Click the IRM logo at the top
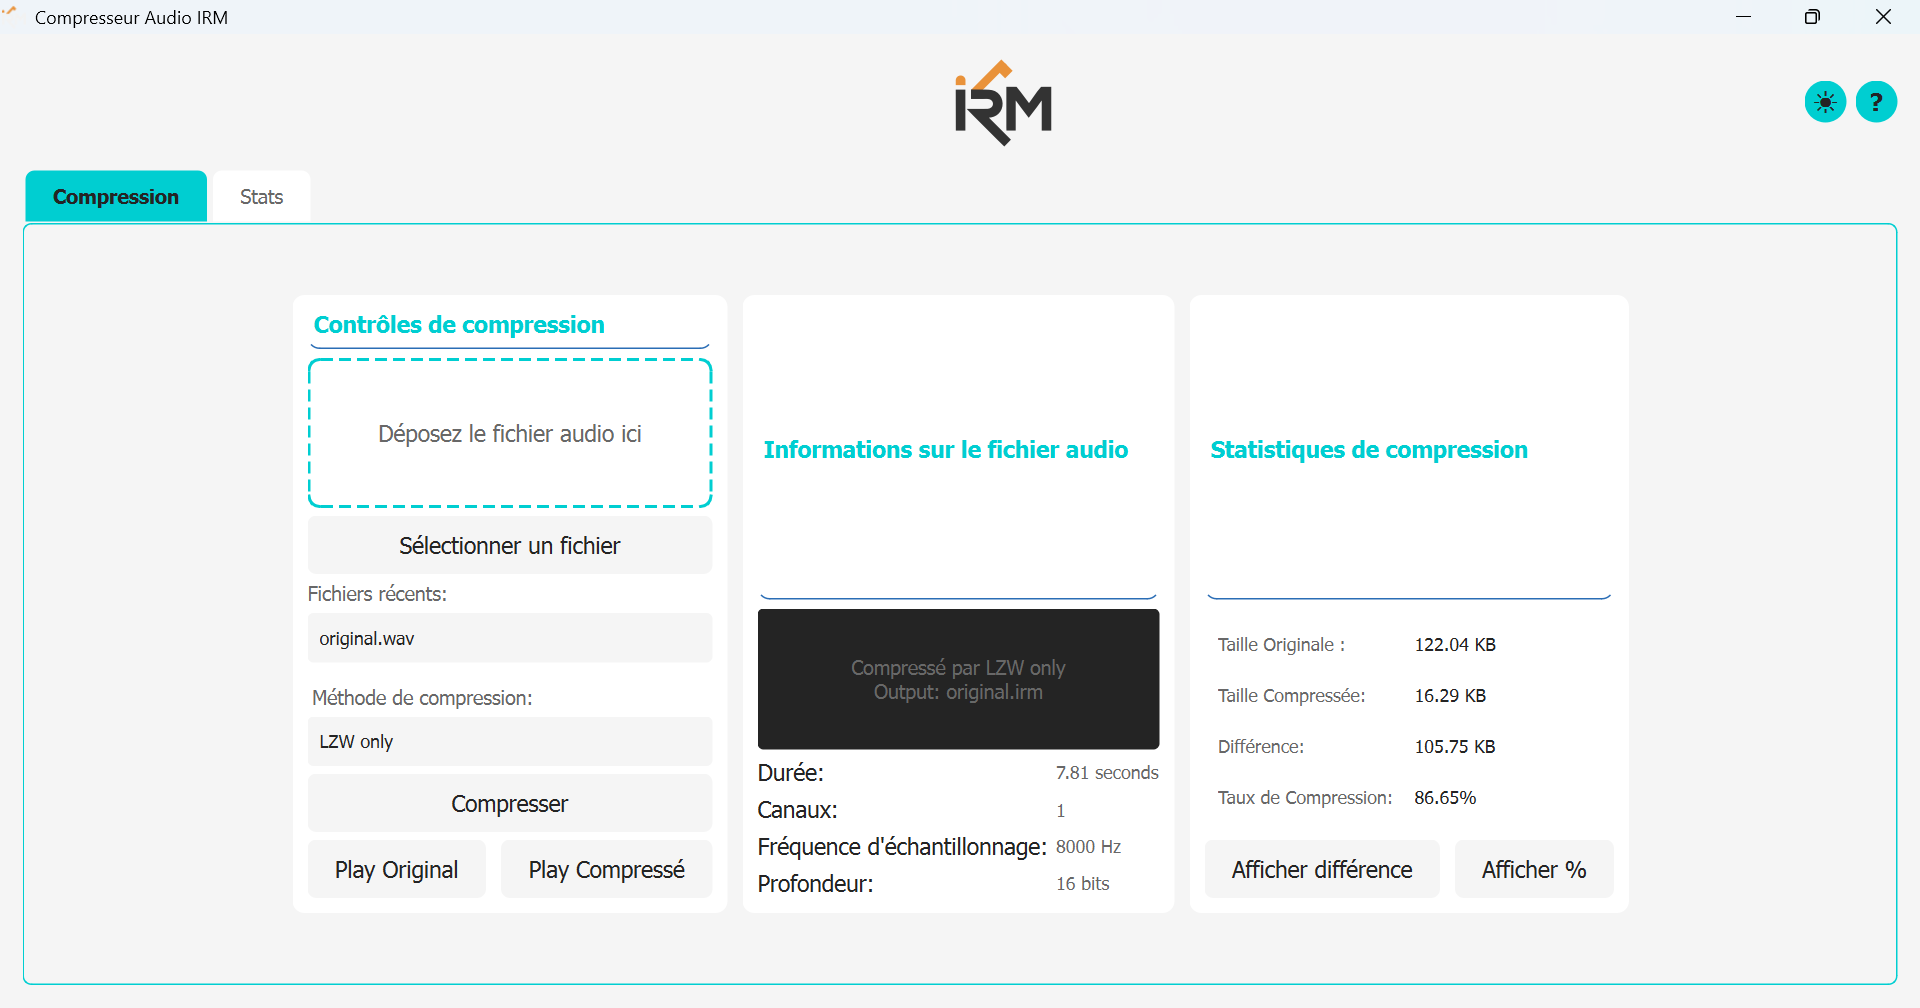This screenshot has height=1008, width=1920. tap(1003, 104)
